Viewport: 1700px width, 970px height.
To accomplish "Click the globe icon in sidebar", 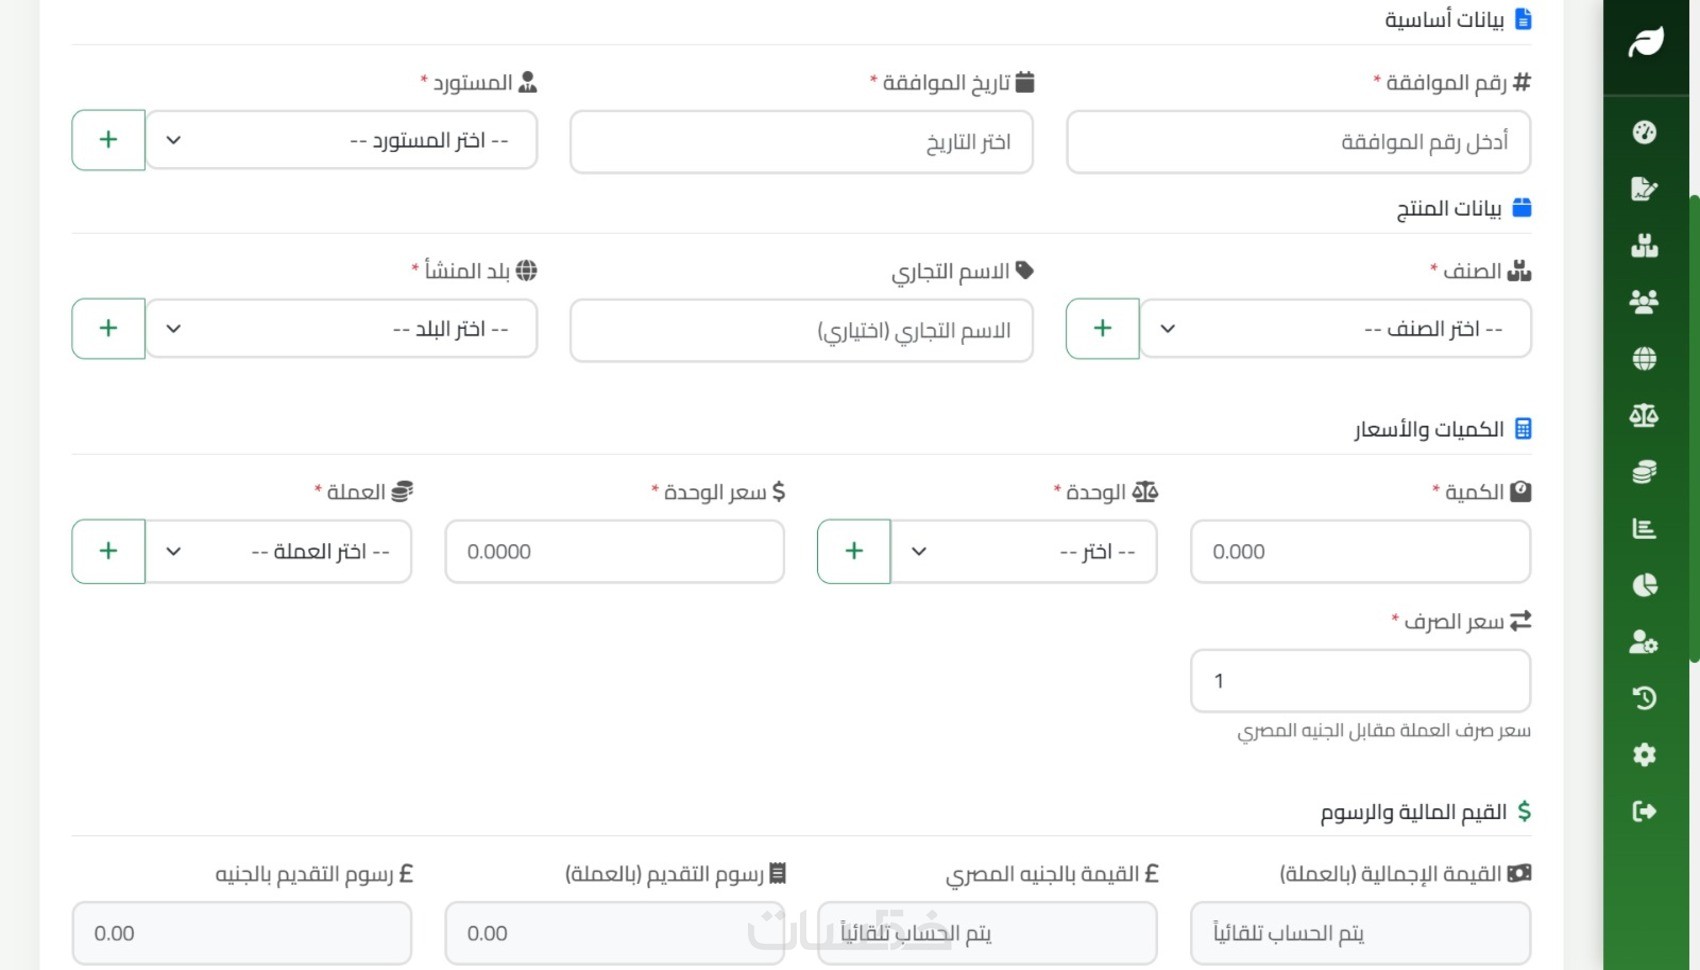I will 1644,358.
